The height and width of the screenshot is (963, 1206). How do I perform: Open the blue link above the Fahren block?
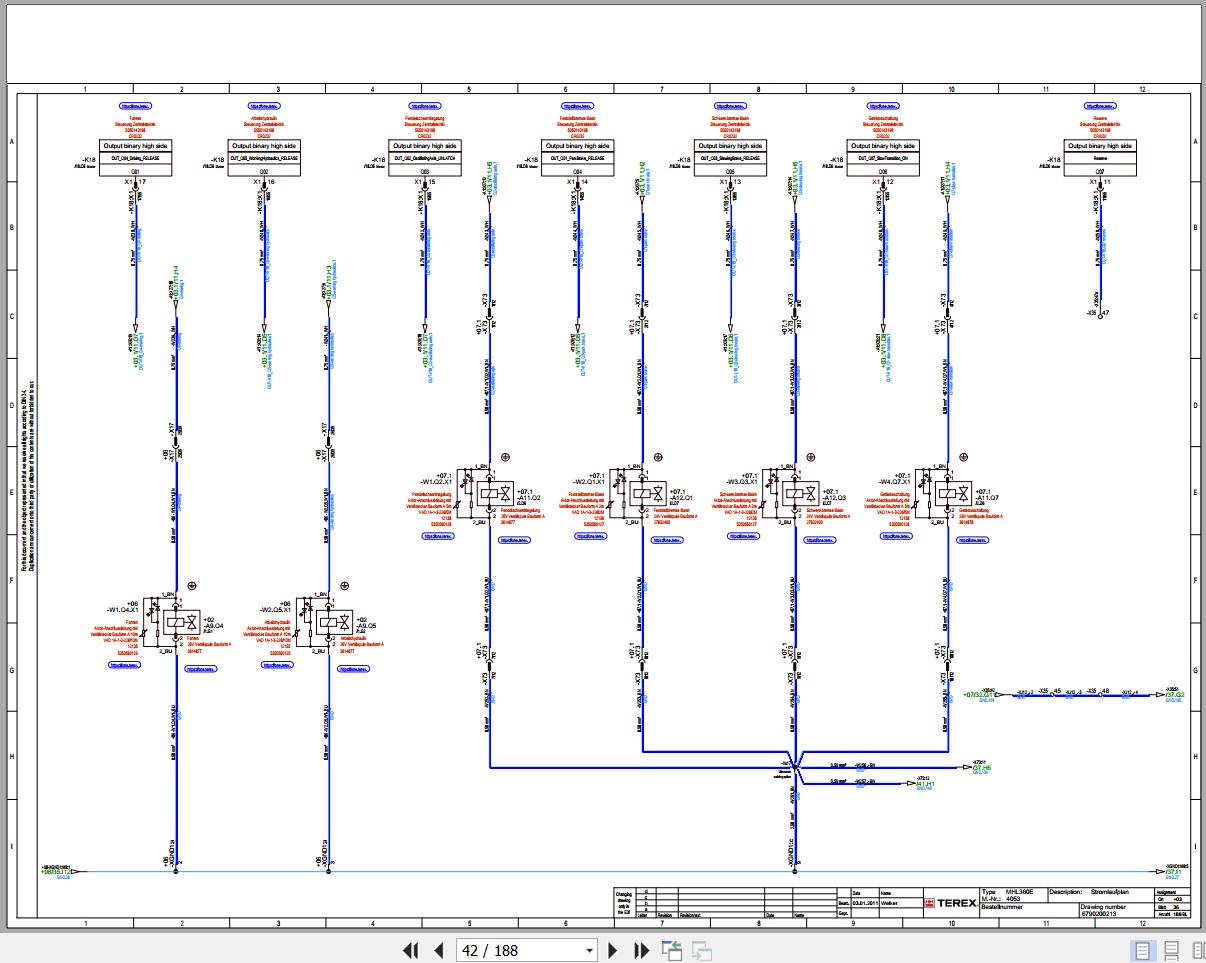click(135, 105)
